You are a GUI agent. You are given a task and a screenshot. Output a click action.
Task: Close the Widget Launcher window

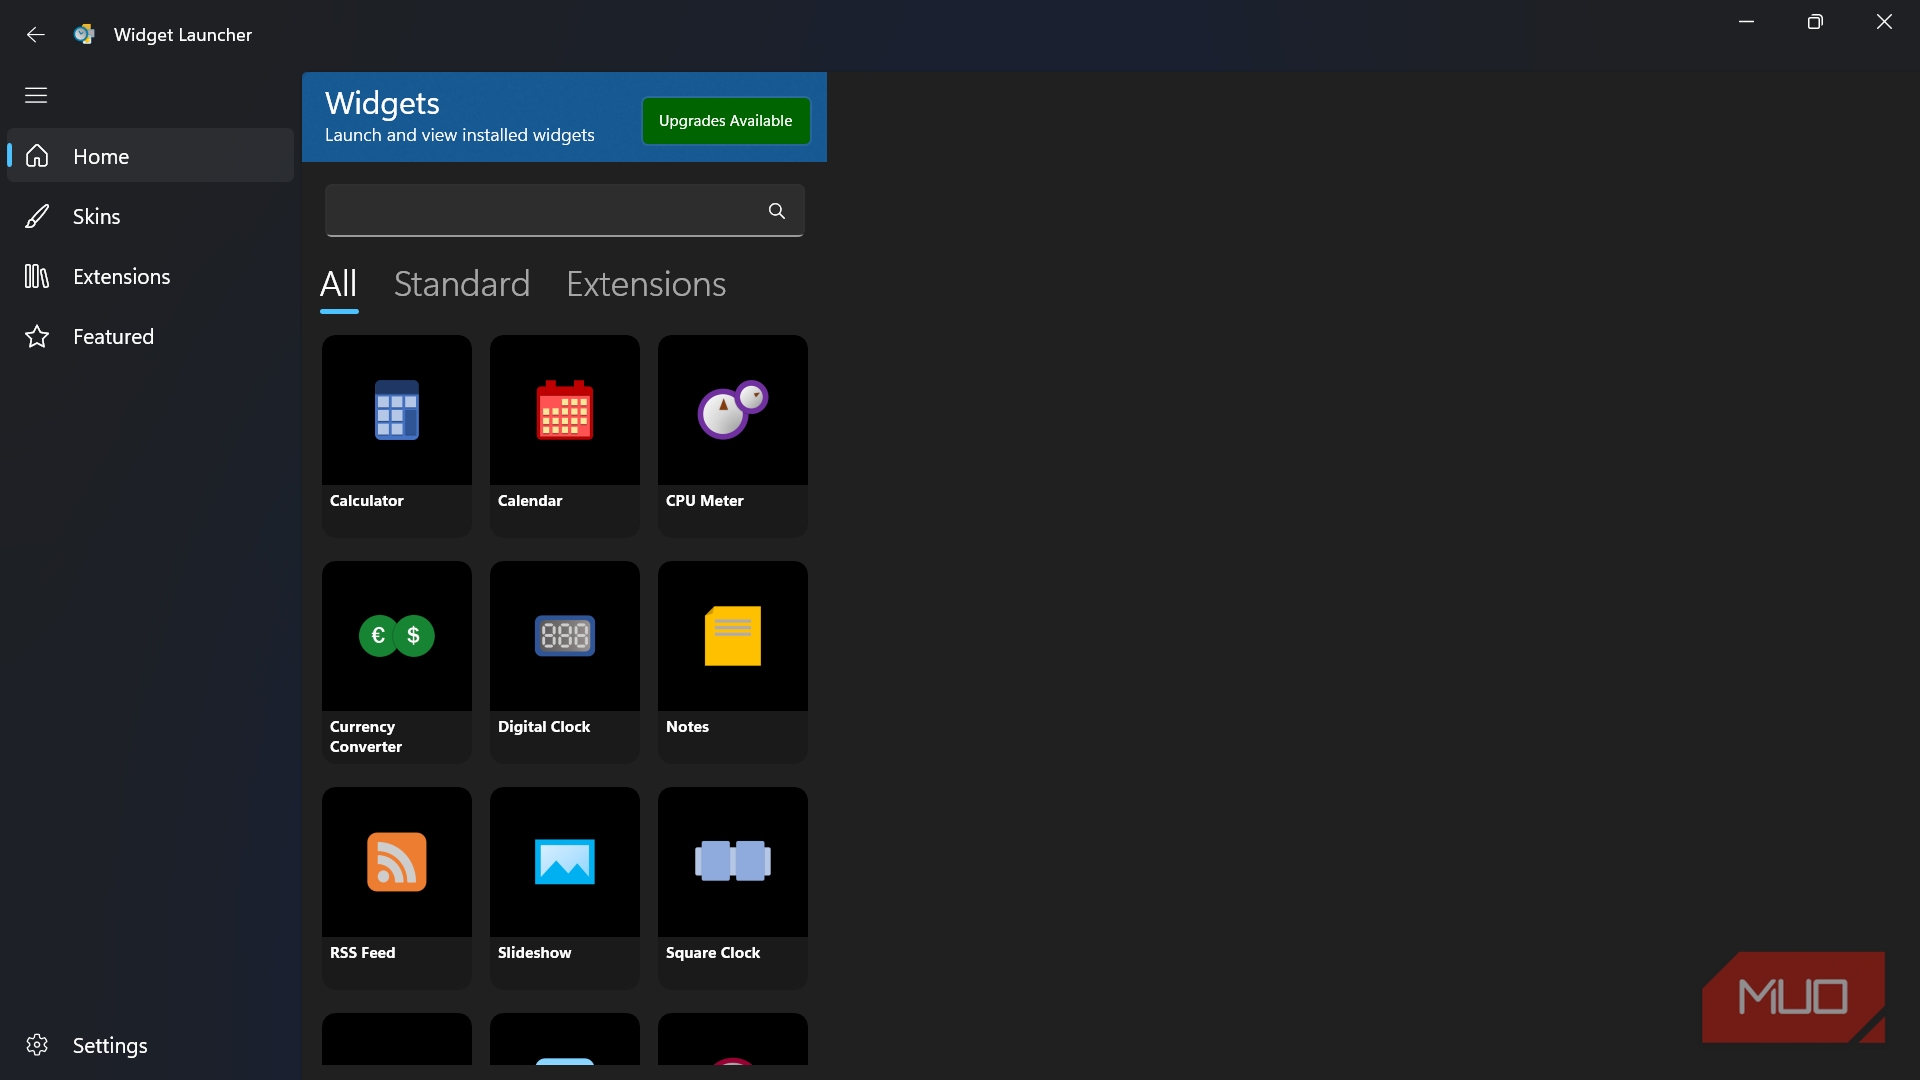coord(1884,22)
